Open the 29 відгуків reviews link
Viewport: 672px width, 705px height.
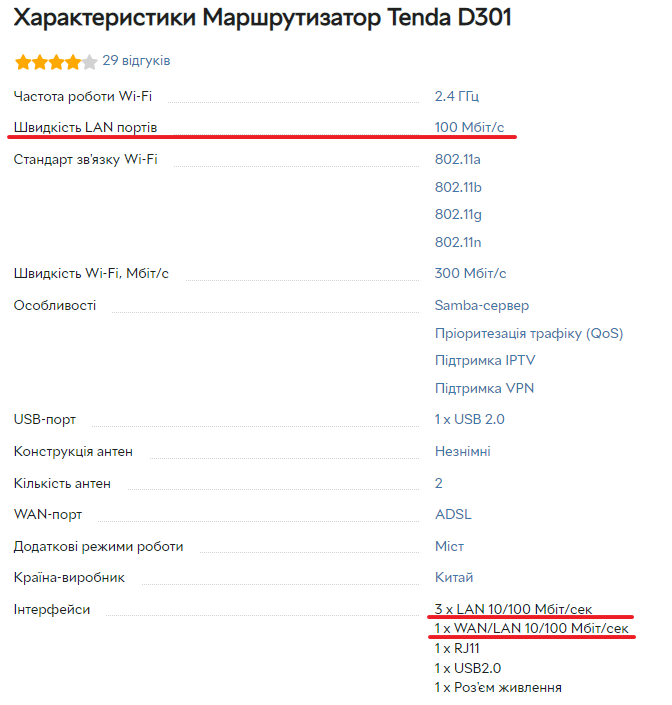pyautogui.click(x=136, y=61)
